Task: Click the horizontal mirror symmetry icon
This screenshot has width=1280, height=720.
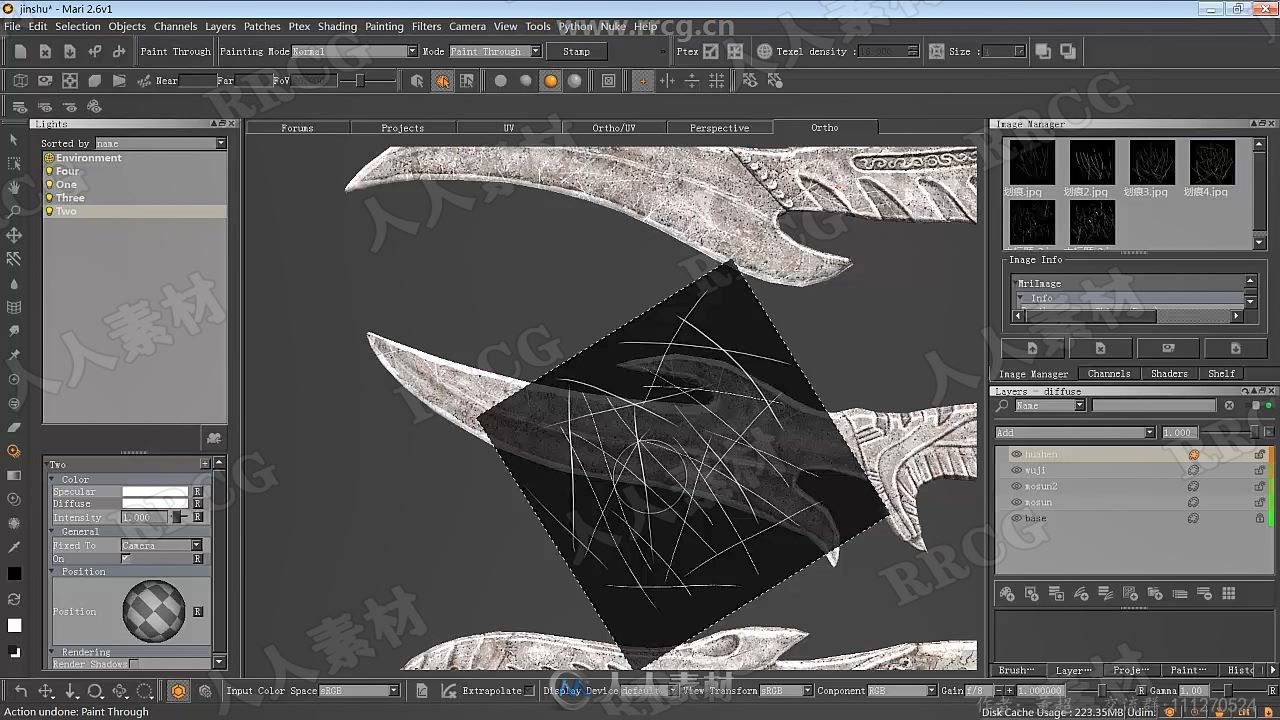Action: tap(692, 81)
